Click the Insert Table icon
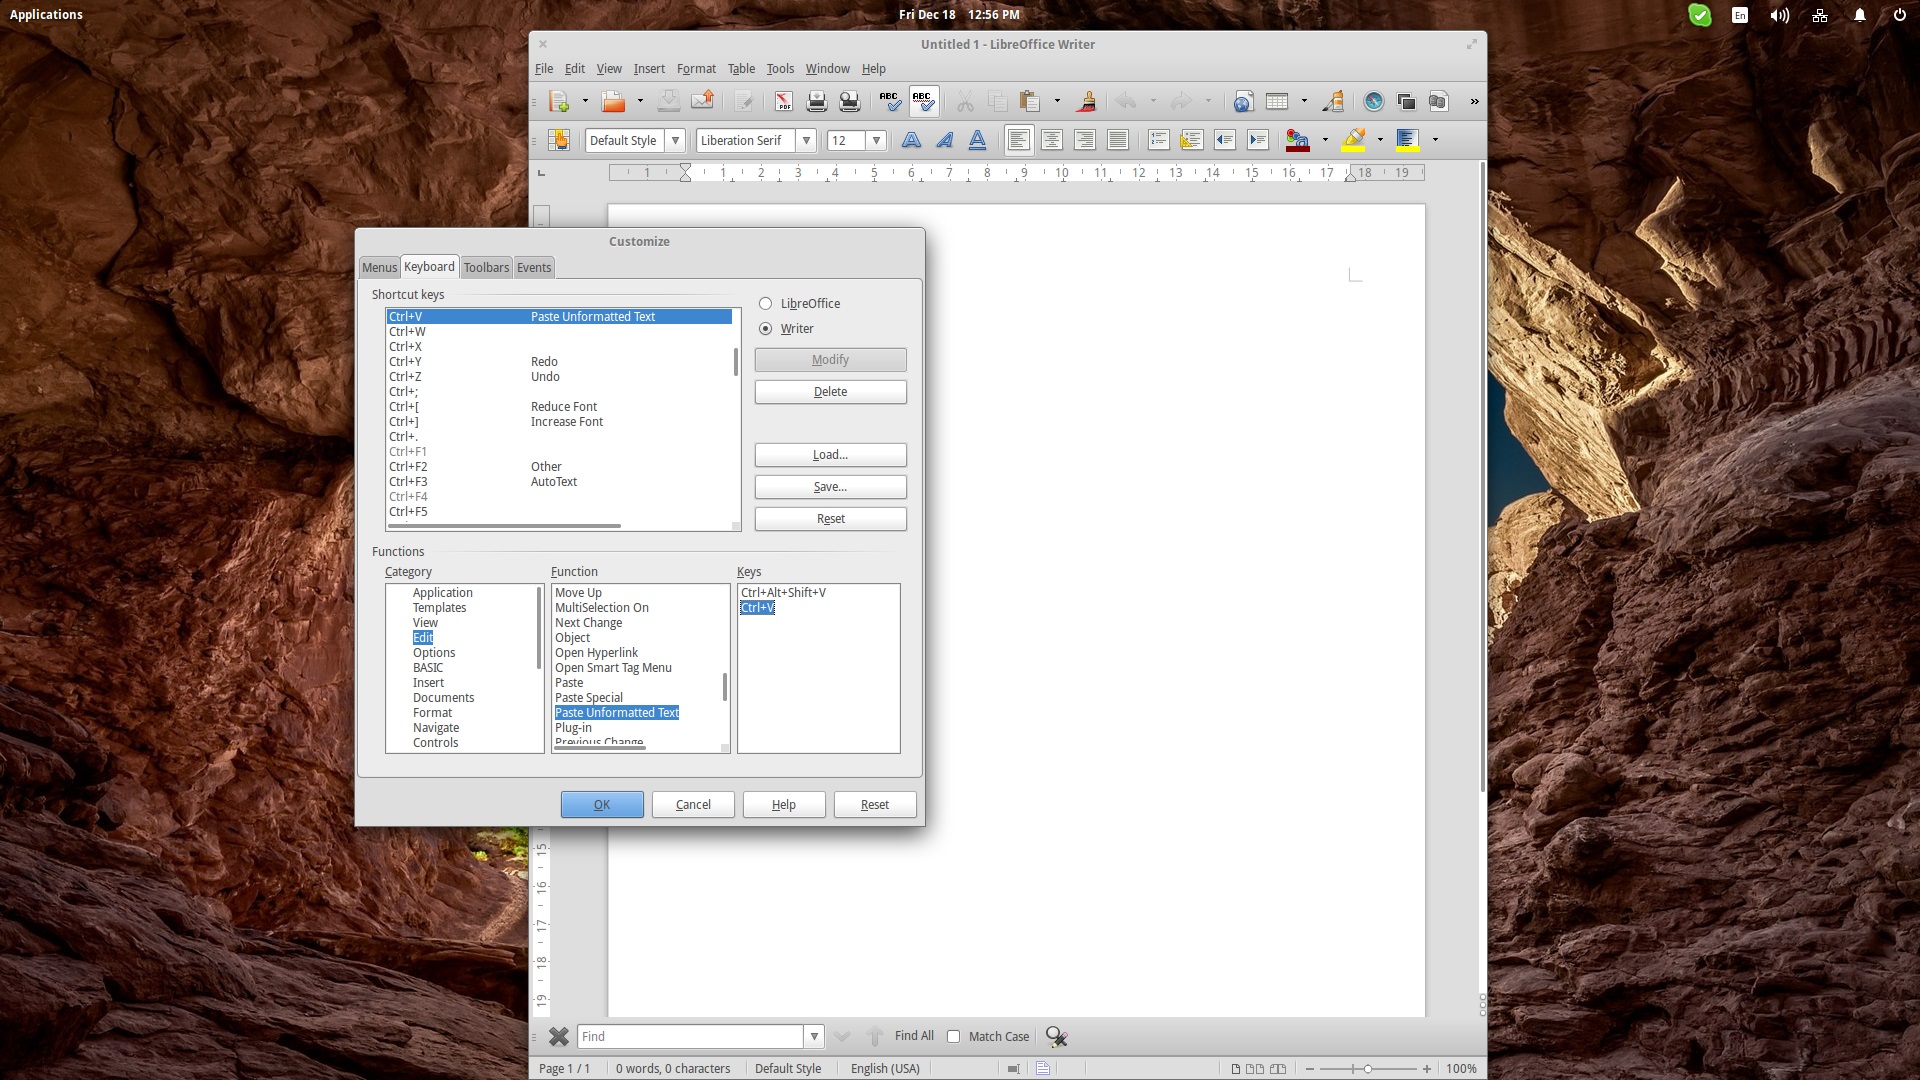The height and width of the screenshot is (1080, 1920). pos(1277,101)
